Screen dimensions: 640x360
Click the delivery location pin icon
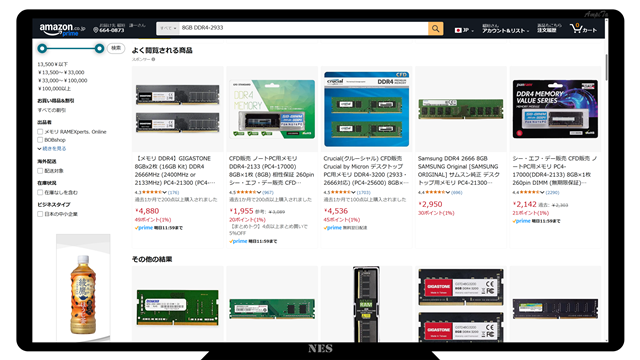tap(96, 30)
